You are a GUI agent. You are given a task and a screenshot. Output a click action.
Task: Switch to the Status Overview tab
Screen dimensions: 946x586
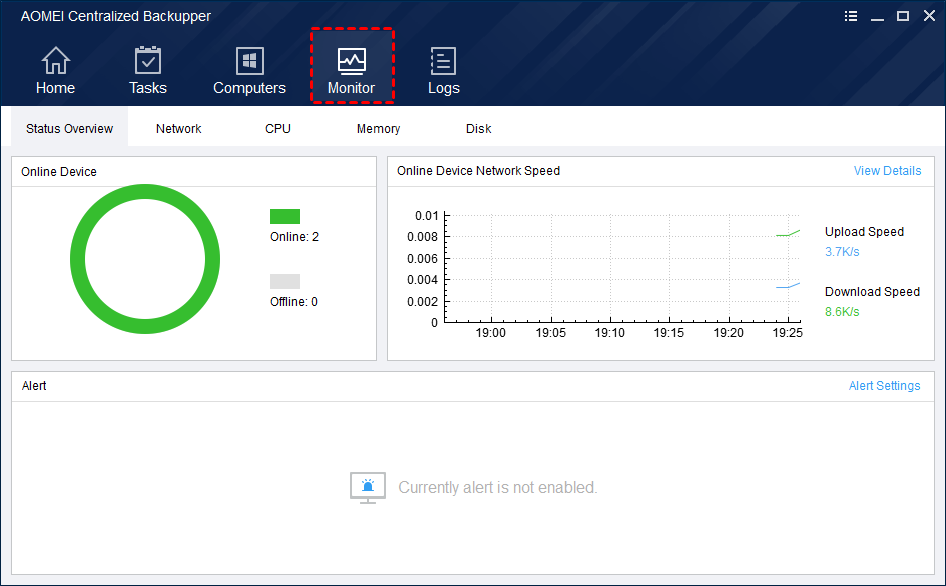(x=70, y=129)
